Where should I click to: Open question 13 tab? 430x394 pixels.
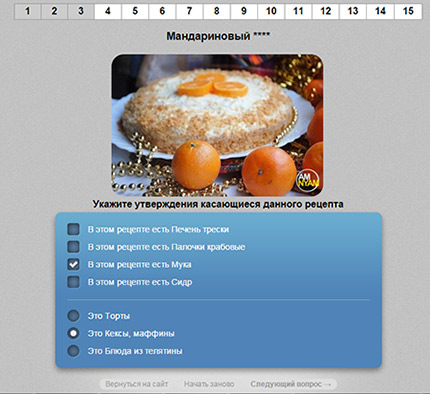click(x=353, y=11)
